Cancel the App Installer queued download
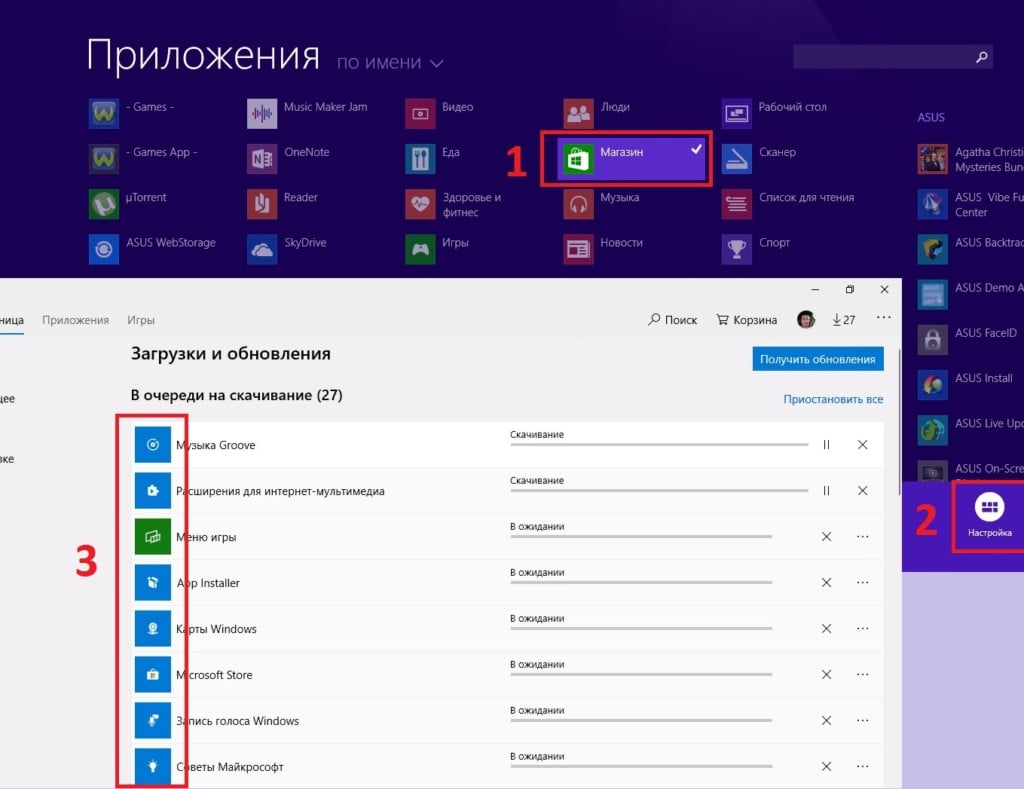Image resolution: width=1024 pixels, height=789 pixels. click(x=826, y=583)
